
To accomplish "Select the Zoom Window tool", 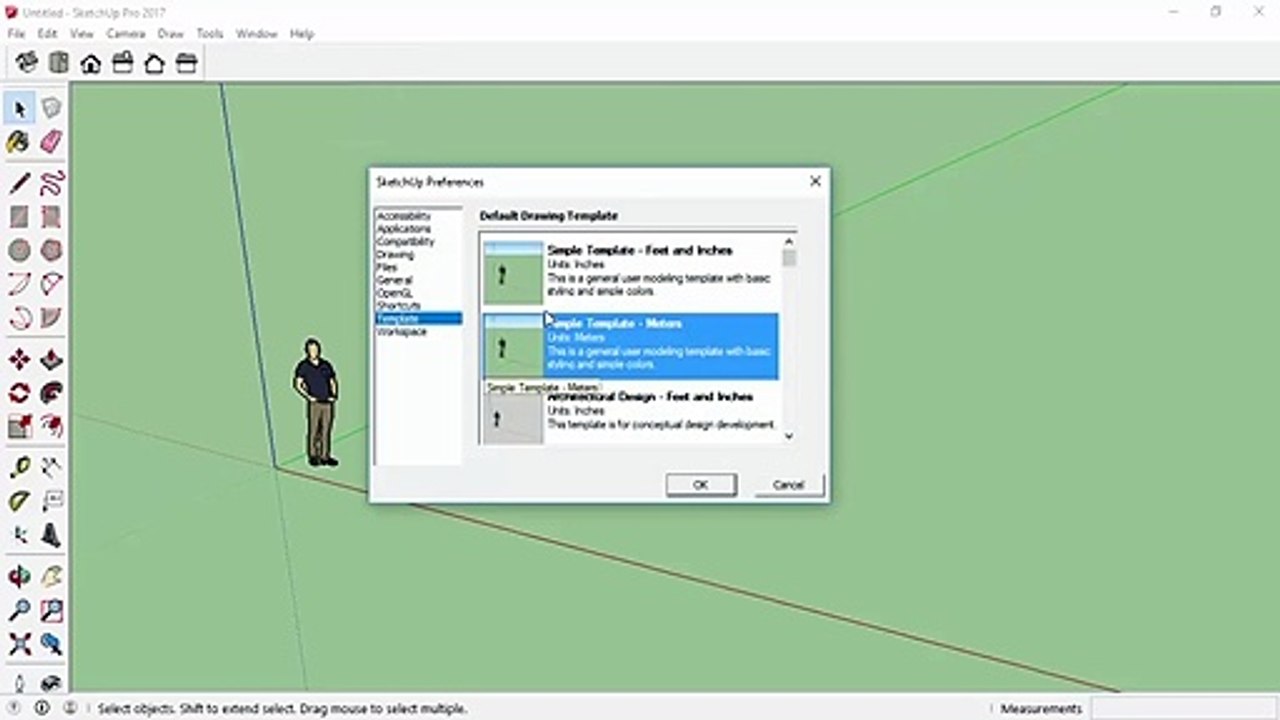I will (x=51, y=610).
